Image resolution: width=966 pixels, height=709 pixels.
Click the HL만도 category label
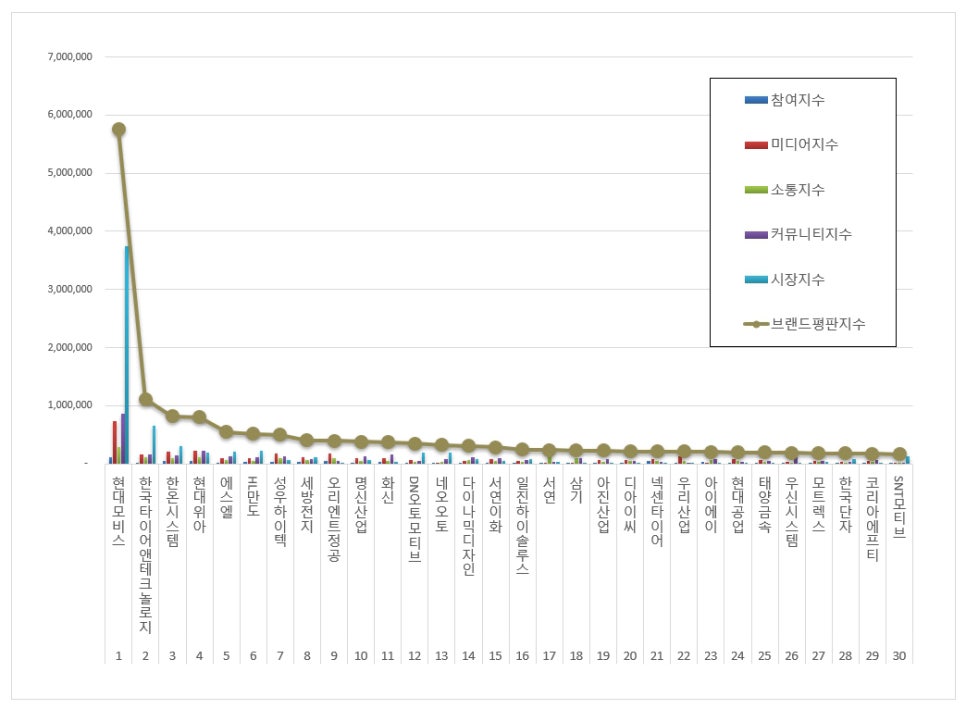[x=253, y=496]
